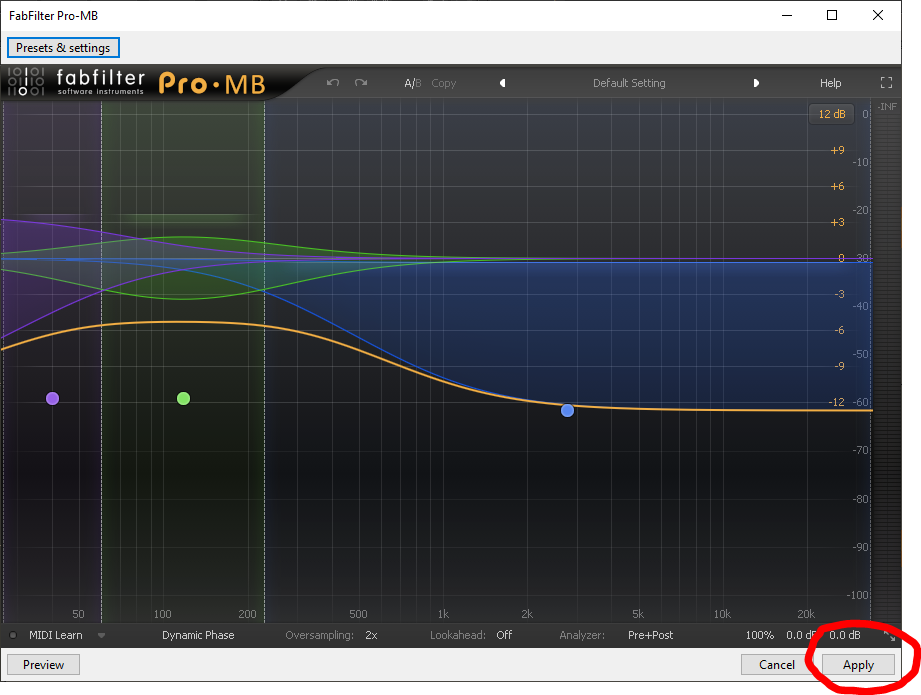Open the Oversampling 2x selector
Viewport: 921px width, 695px height.
pyautogui.click(x=371, y=635)
